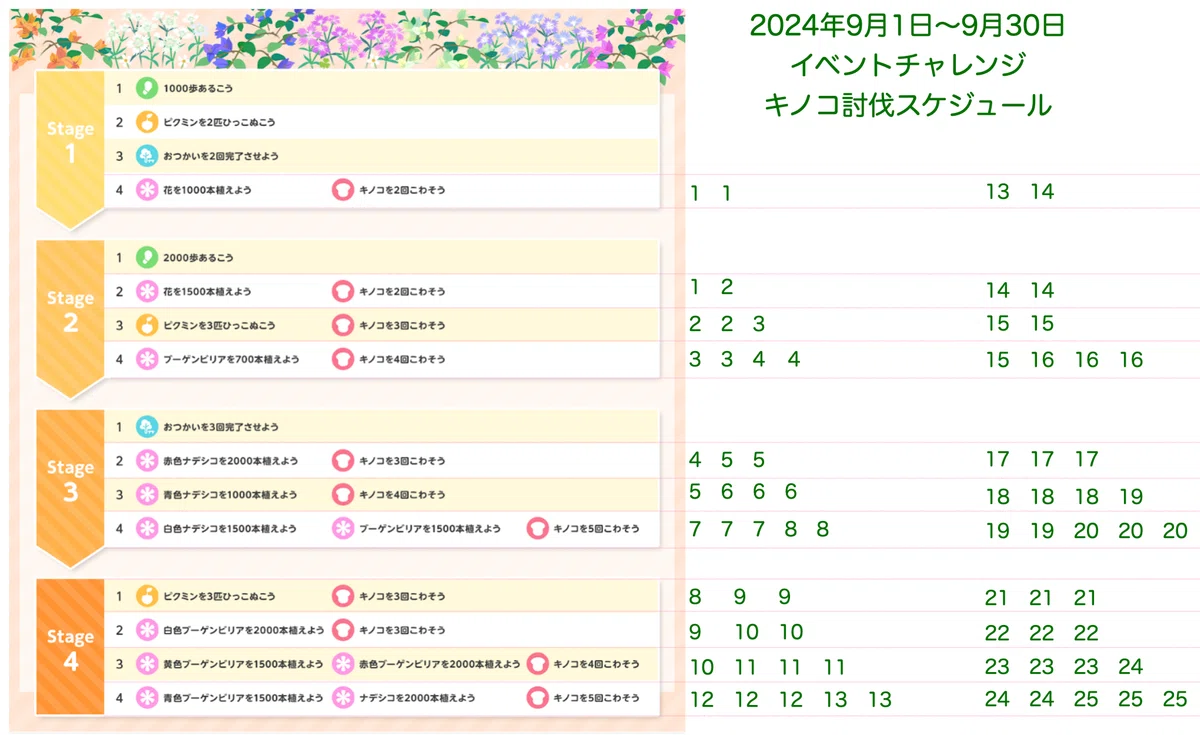Image resolution: width=1200 pixels, height=735 pixels.
Task: Click the mushroom icon in Stage 3 step 2
Action: coord(343,461)
